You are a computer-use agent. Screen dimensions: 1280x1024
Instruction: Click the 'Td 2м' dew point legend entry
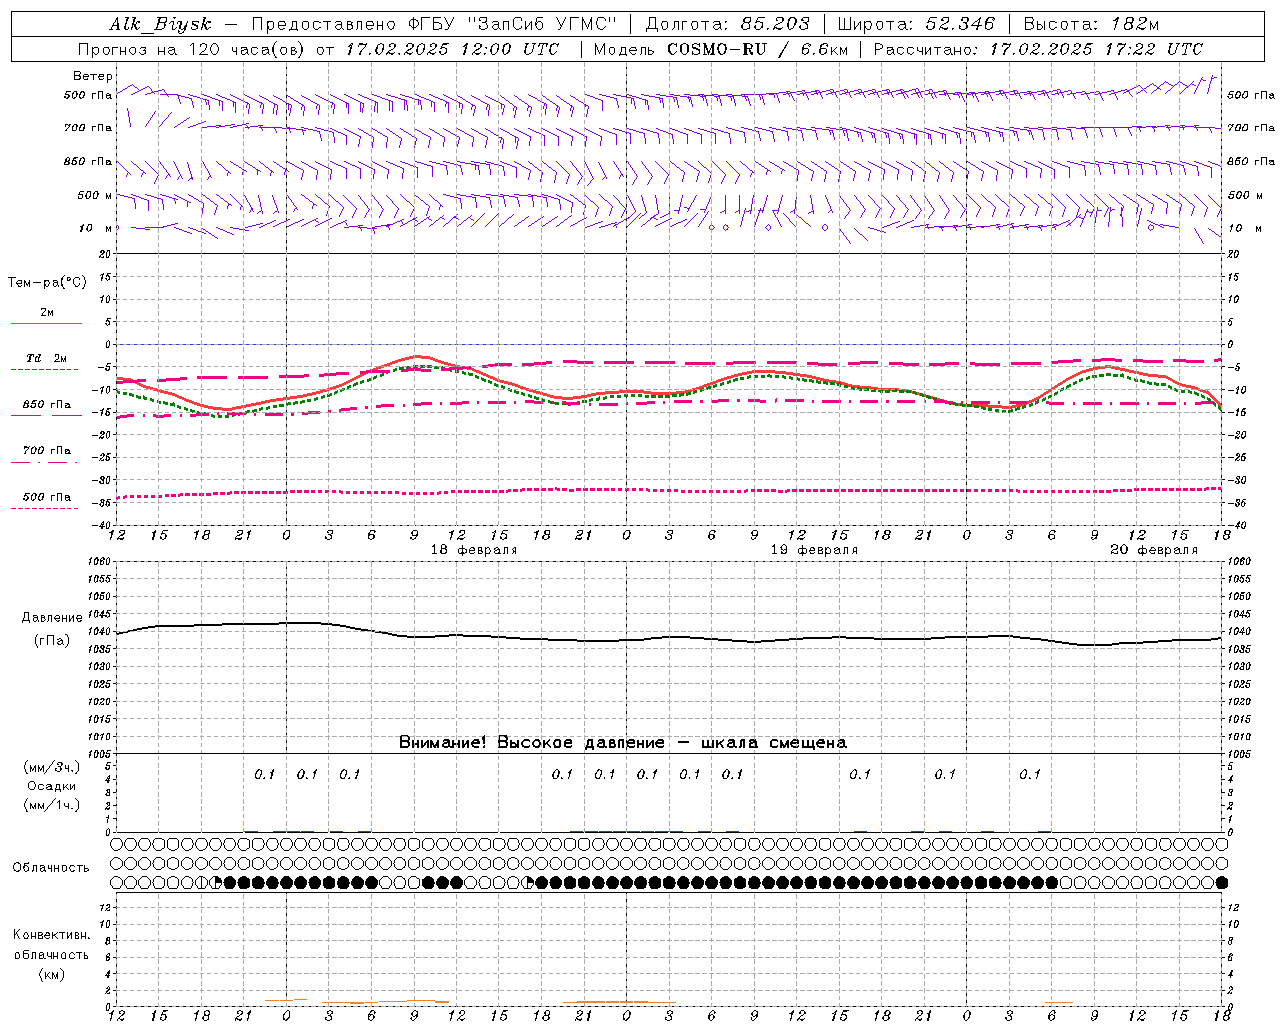point(46,358)
